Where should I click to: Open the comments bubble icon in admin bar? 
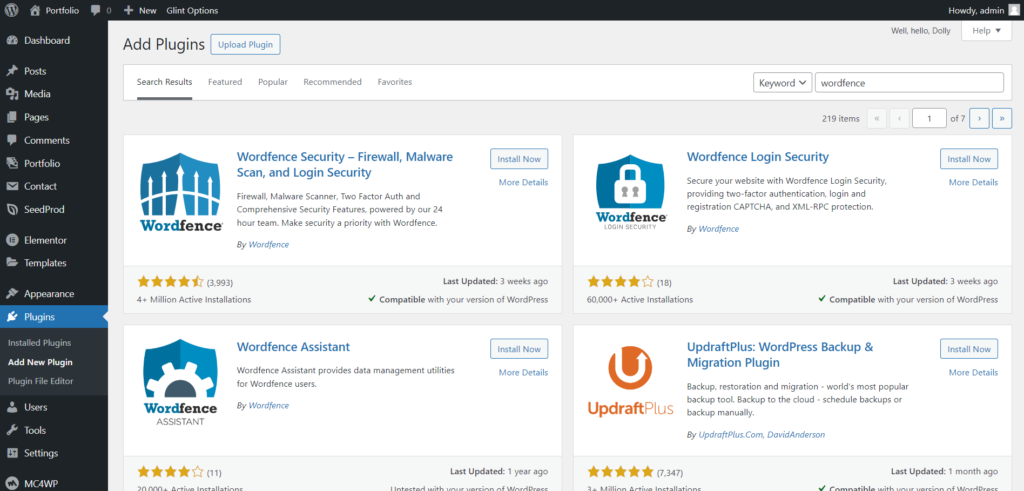96,10
